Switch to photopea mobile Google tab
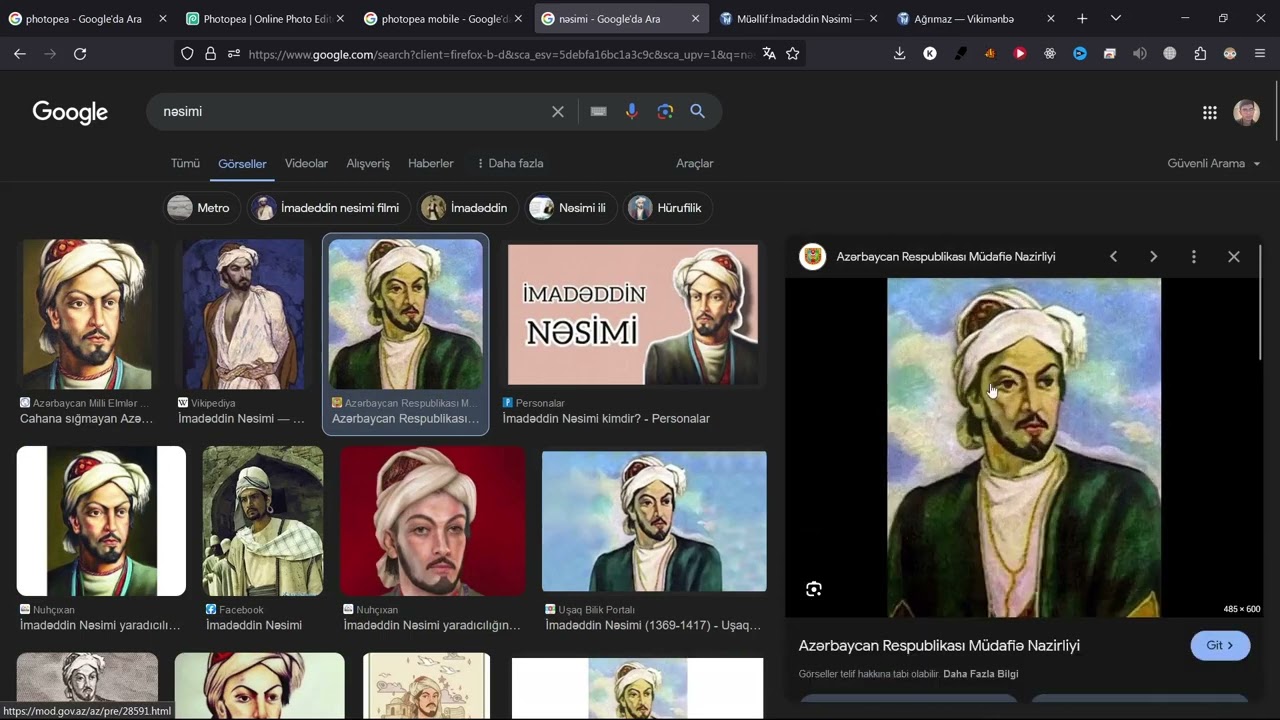Image resolution: width=1280 pixels, height=720 pixels. pos(444,18)
